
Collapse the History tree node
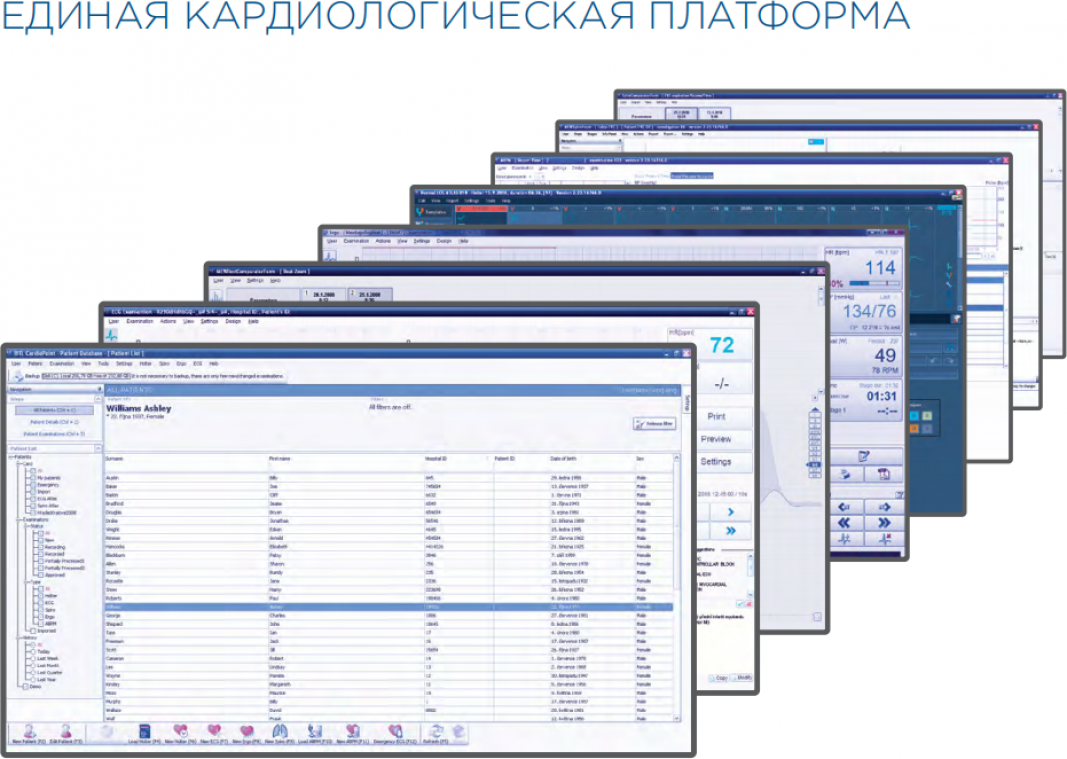click(x=19, y=637)
